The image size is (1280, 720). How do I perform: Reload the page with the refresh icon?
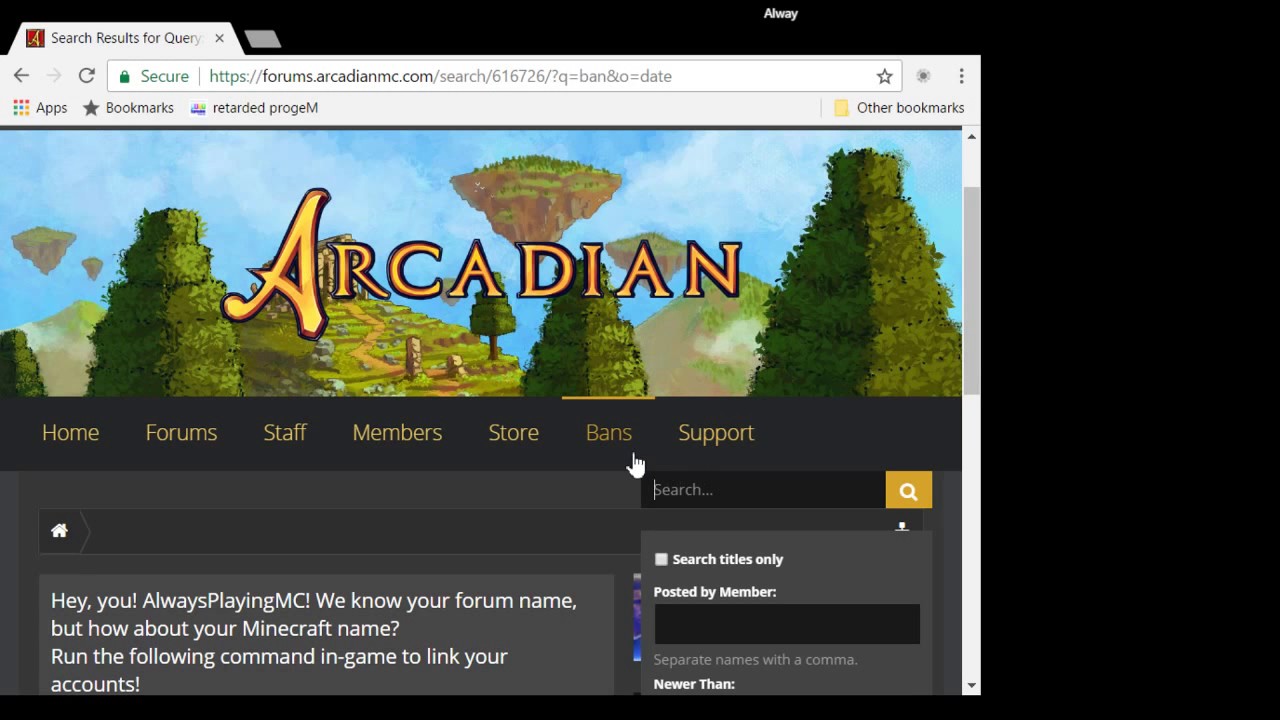pyautogui.click(x=87, y=76)
